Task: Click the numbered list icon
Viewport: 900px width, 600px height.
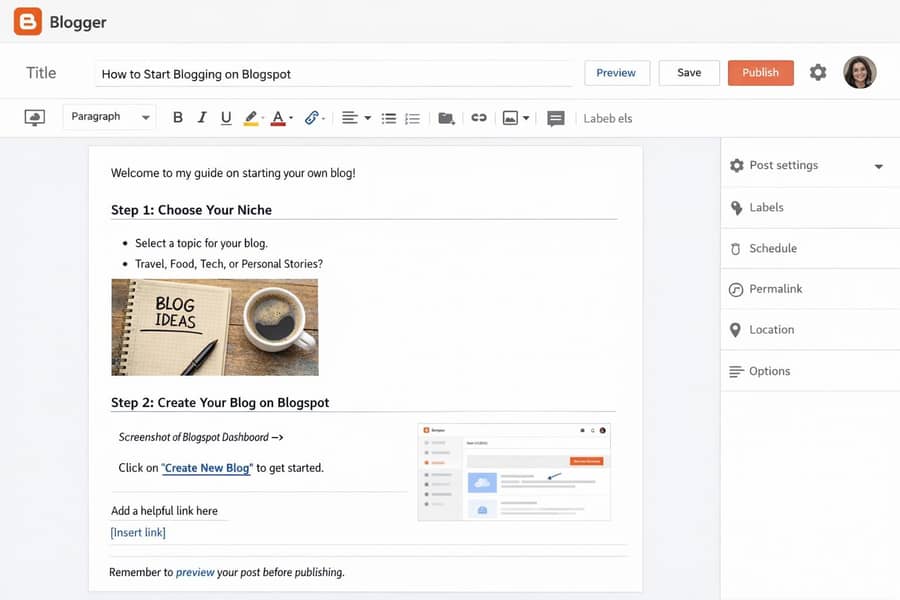Action: point(412,118)
